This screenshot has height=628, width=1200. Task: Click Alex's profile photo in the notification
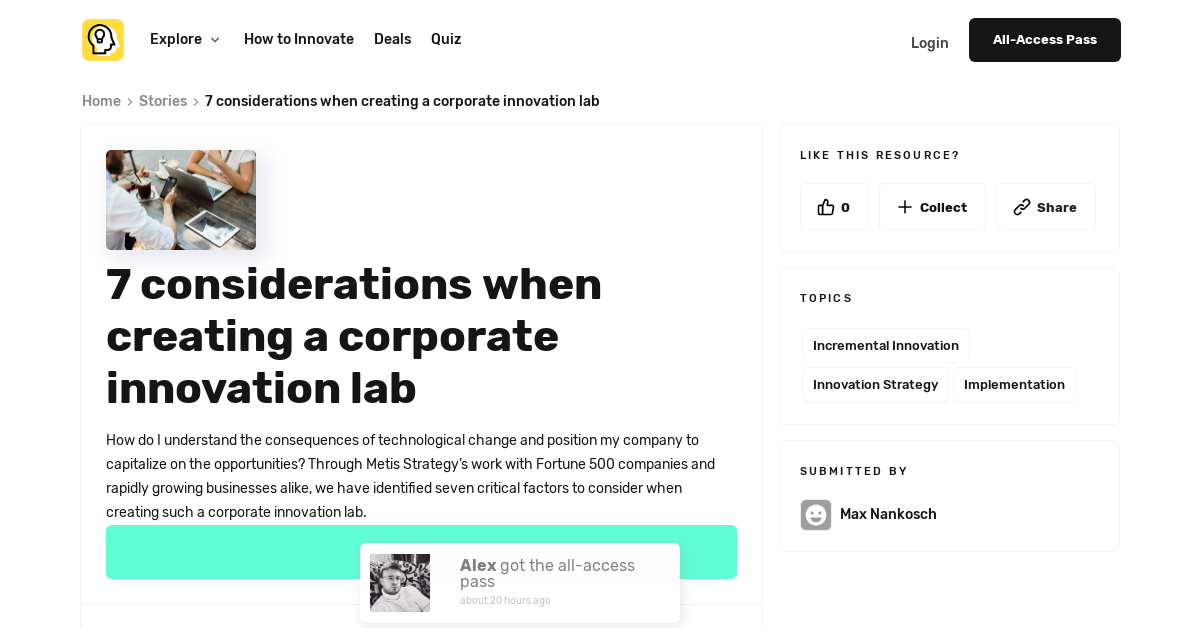[399, 582]
